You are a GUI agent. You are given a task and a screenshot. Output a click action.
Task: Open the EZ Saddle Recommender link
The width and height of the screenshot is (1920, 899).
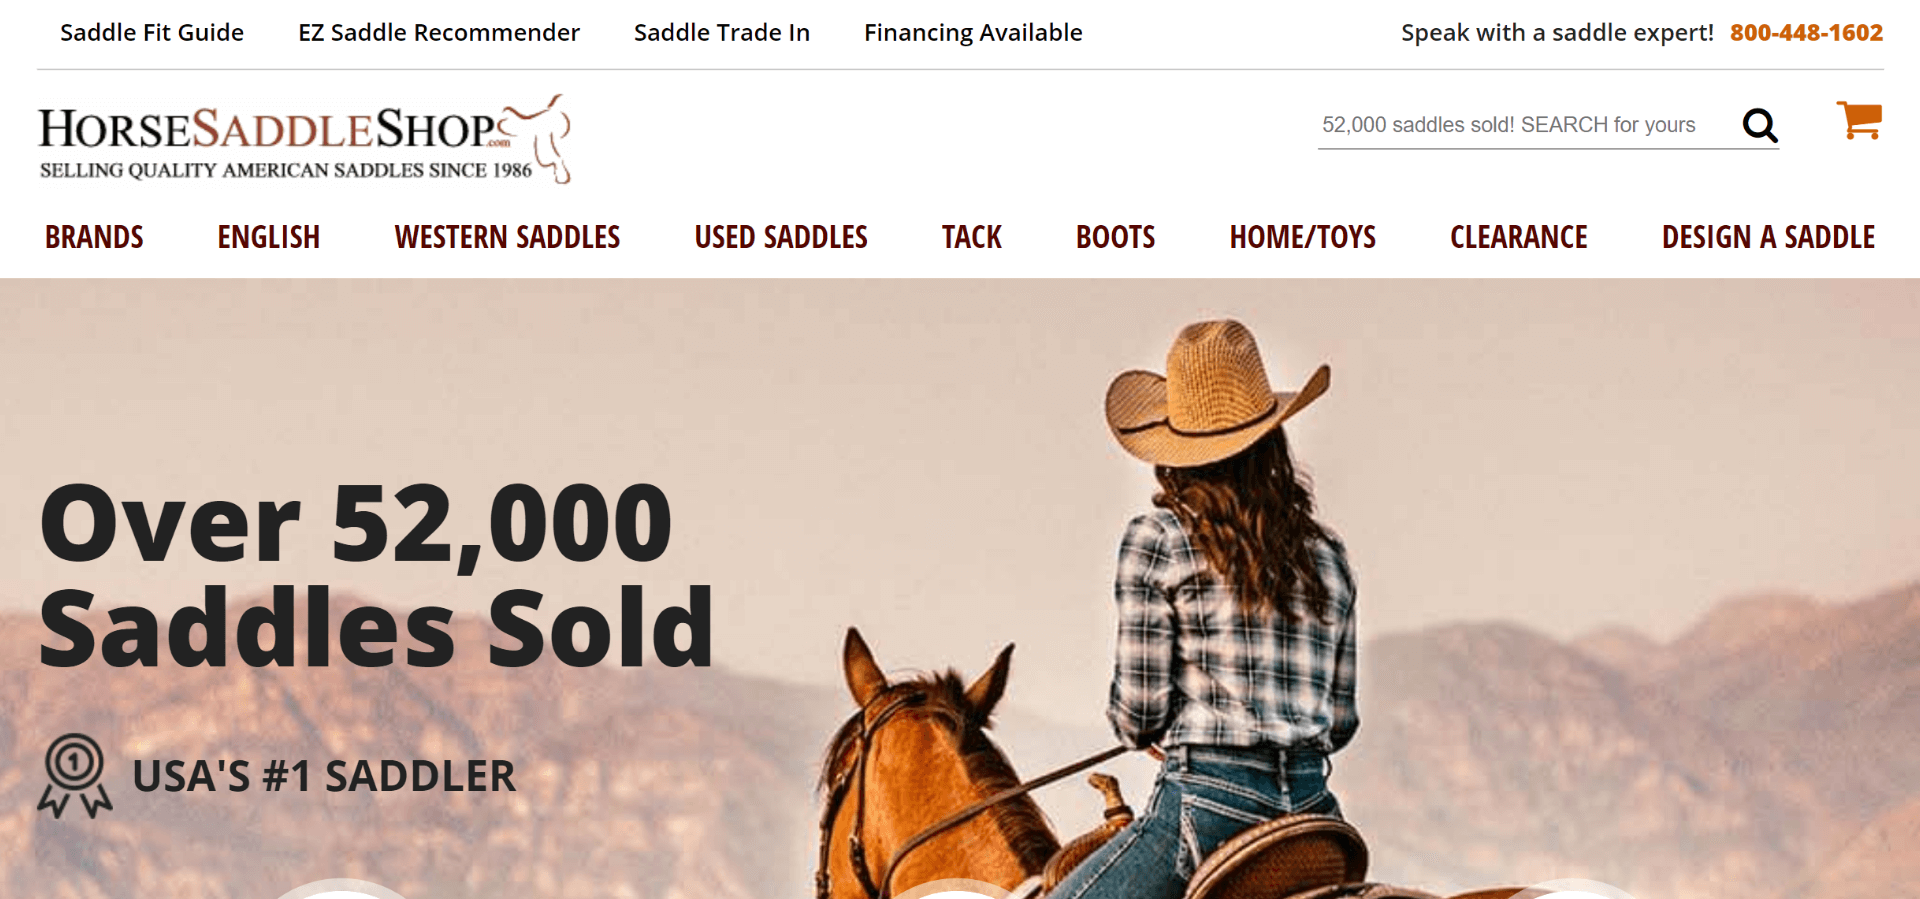coord(439,33)
